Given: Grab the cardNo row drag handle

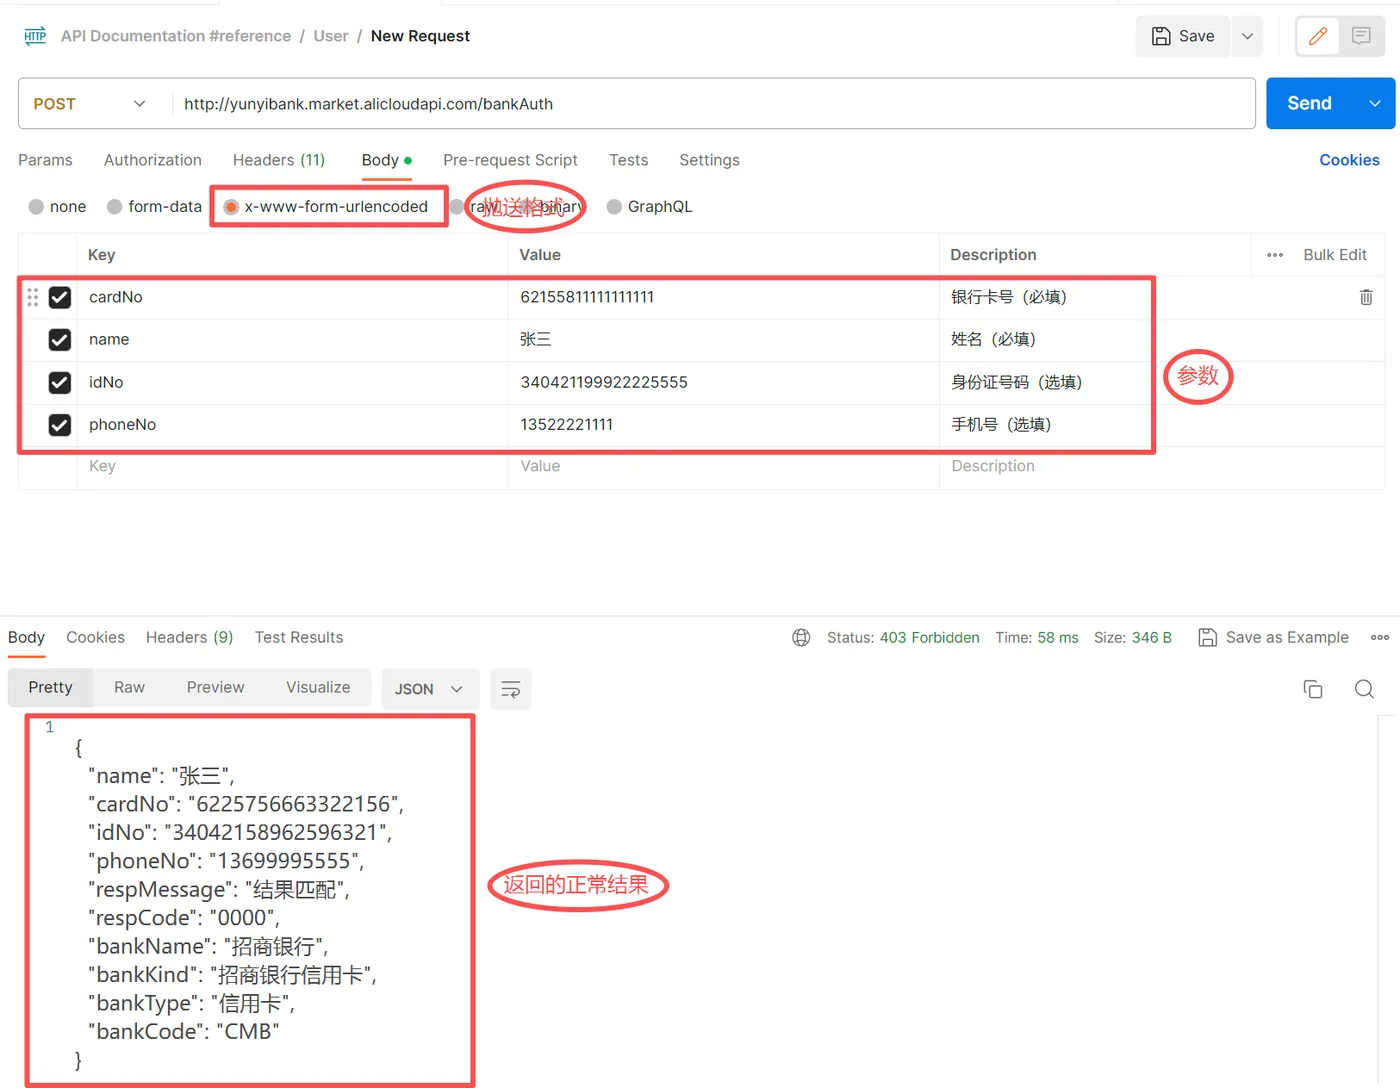Looking at the screenshot, I should point(33,297).
